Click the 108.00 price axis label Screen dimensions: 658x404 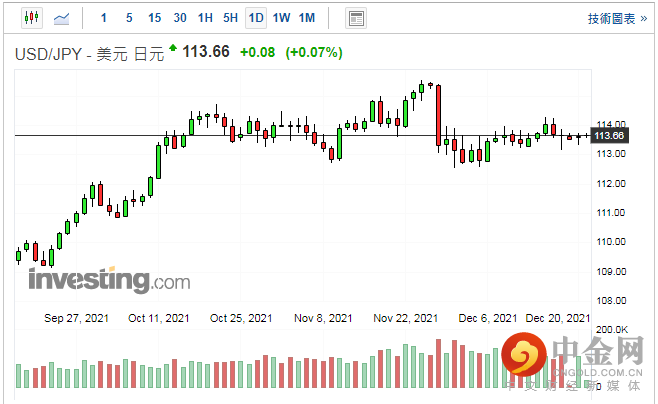(x=611, y=300)
